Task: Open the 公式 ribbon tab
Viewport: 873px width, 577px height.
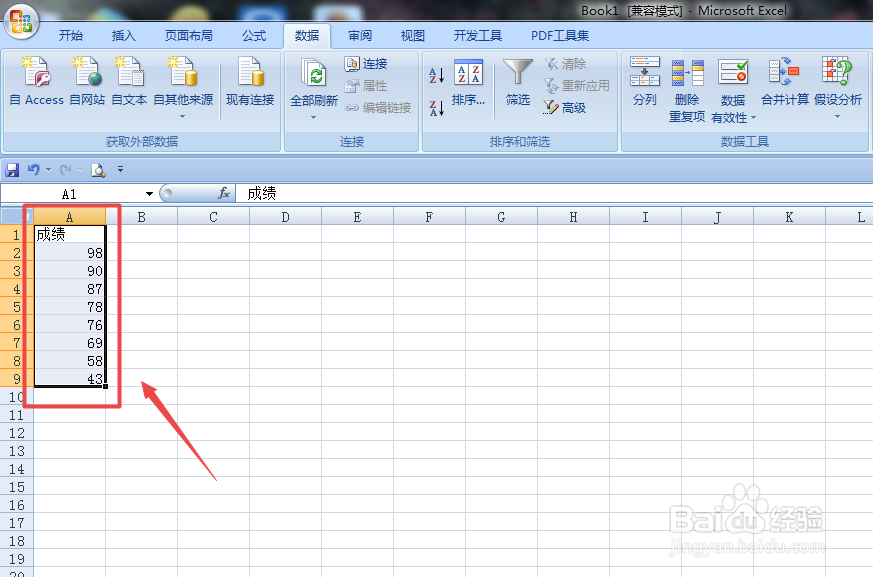Action: click(254, 35)
